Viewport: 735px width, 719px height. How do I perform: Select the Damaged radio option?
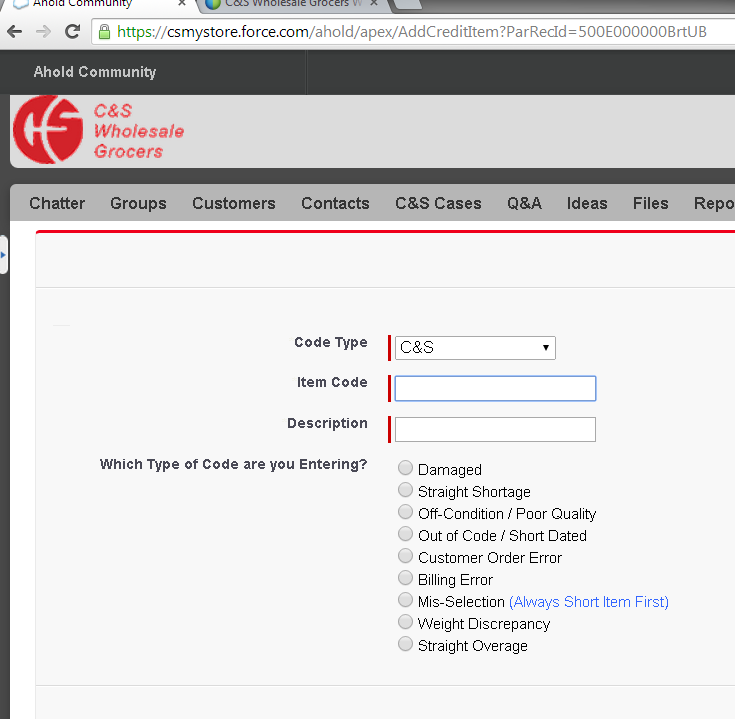point(405,468)
